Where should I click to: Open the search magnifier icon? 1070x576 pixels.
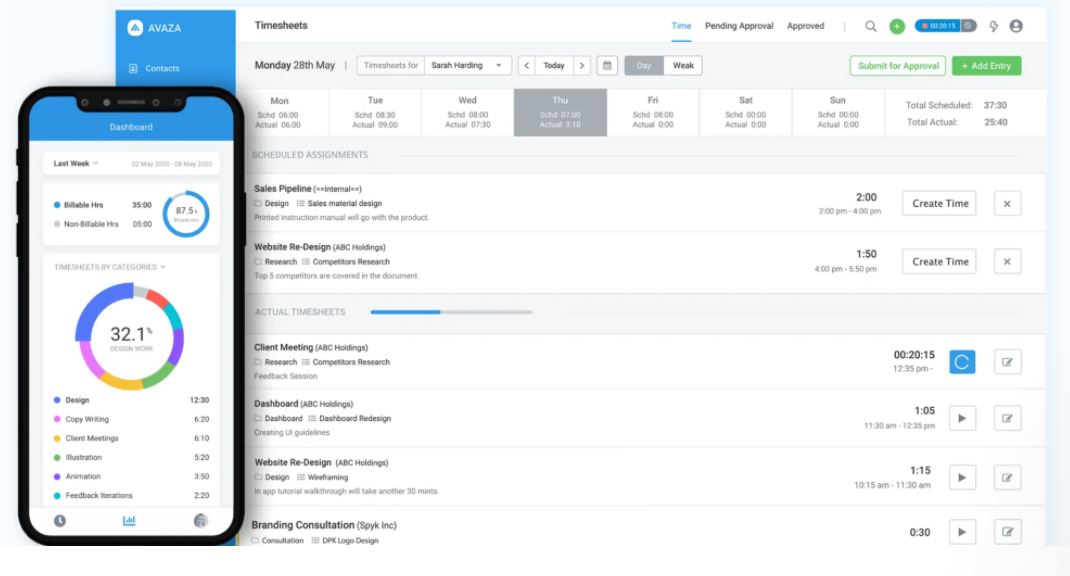(x=871, y=26)
